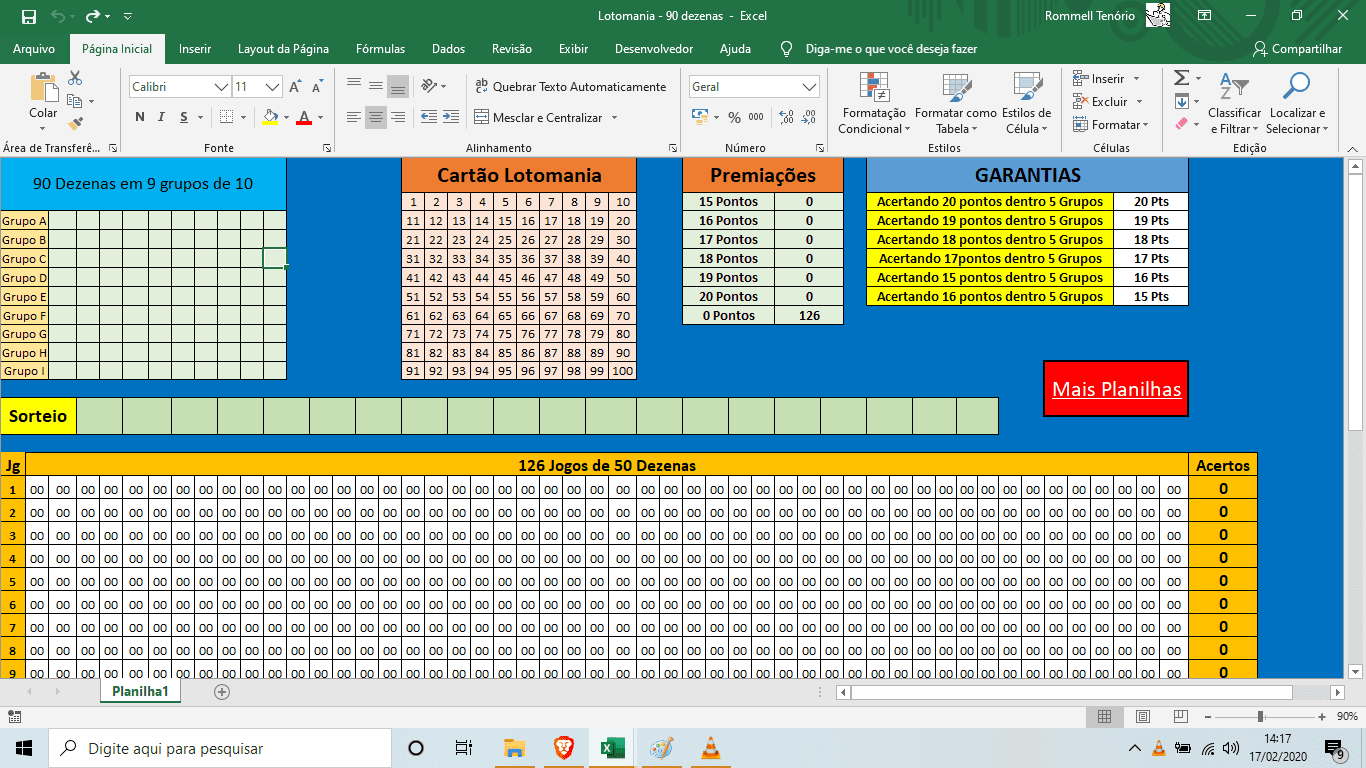The image size is (1366, 768).
Task: Add a new sheet with plus icon
Action: click(x=222, y=691)
